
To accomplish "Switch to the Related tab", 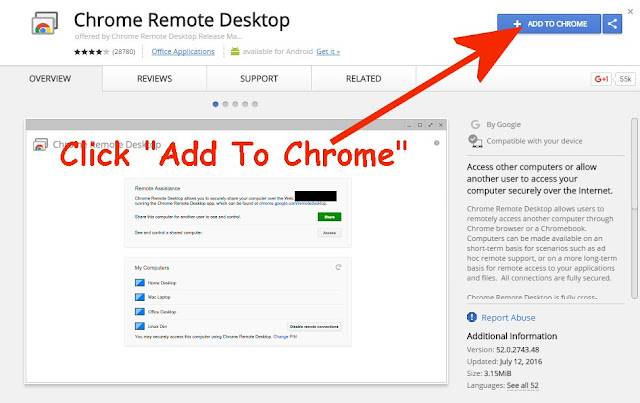I will coord(364,78).
